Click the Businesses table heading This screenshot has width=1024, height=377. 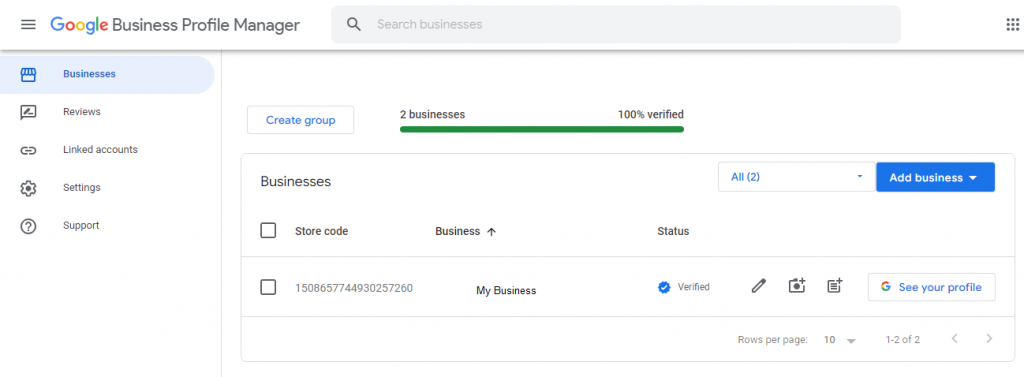point(296,182)
